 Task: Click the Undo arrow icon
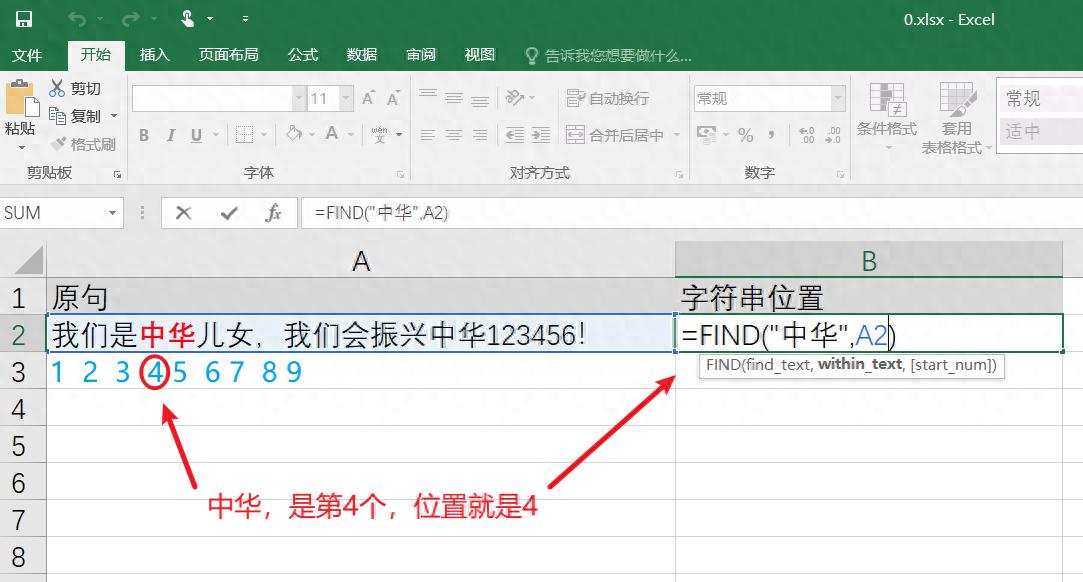click(77, 20)
